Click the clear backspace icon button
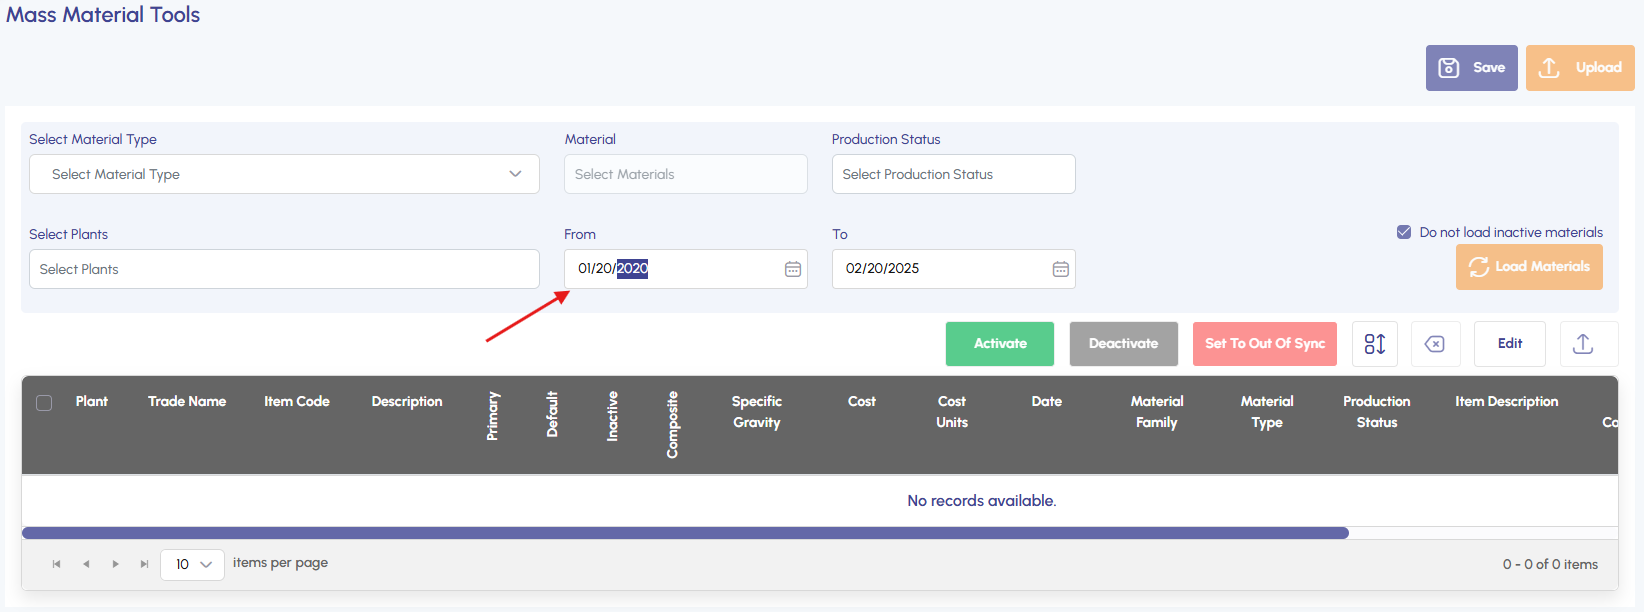 coord(1435,344)
